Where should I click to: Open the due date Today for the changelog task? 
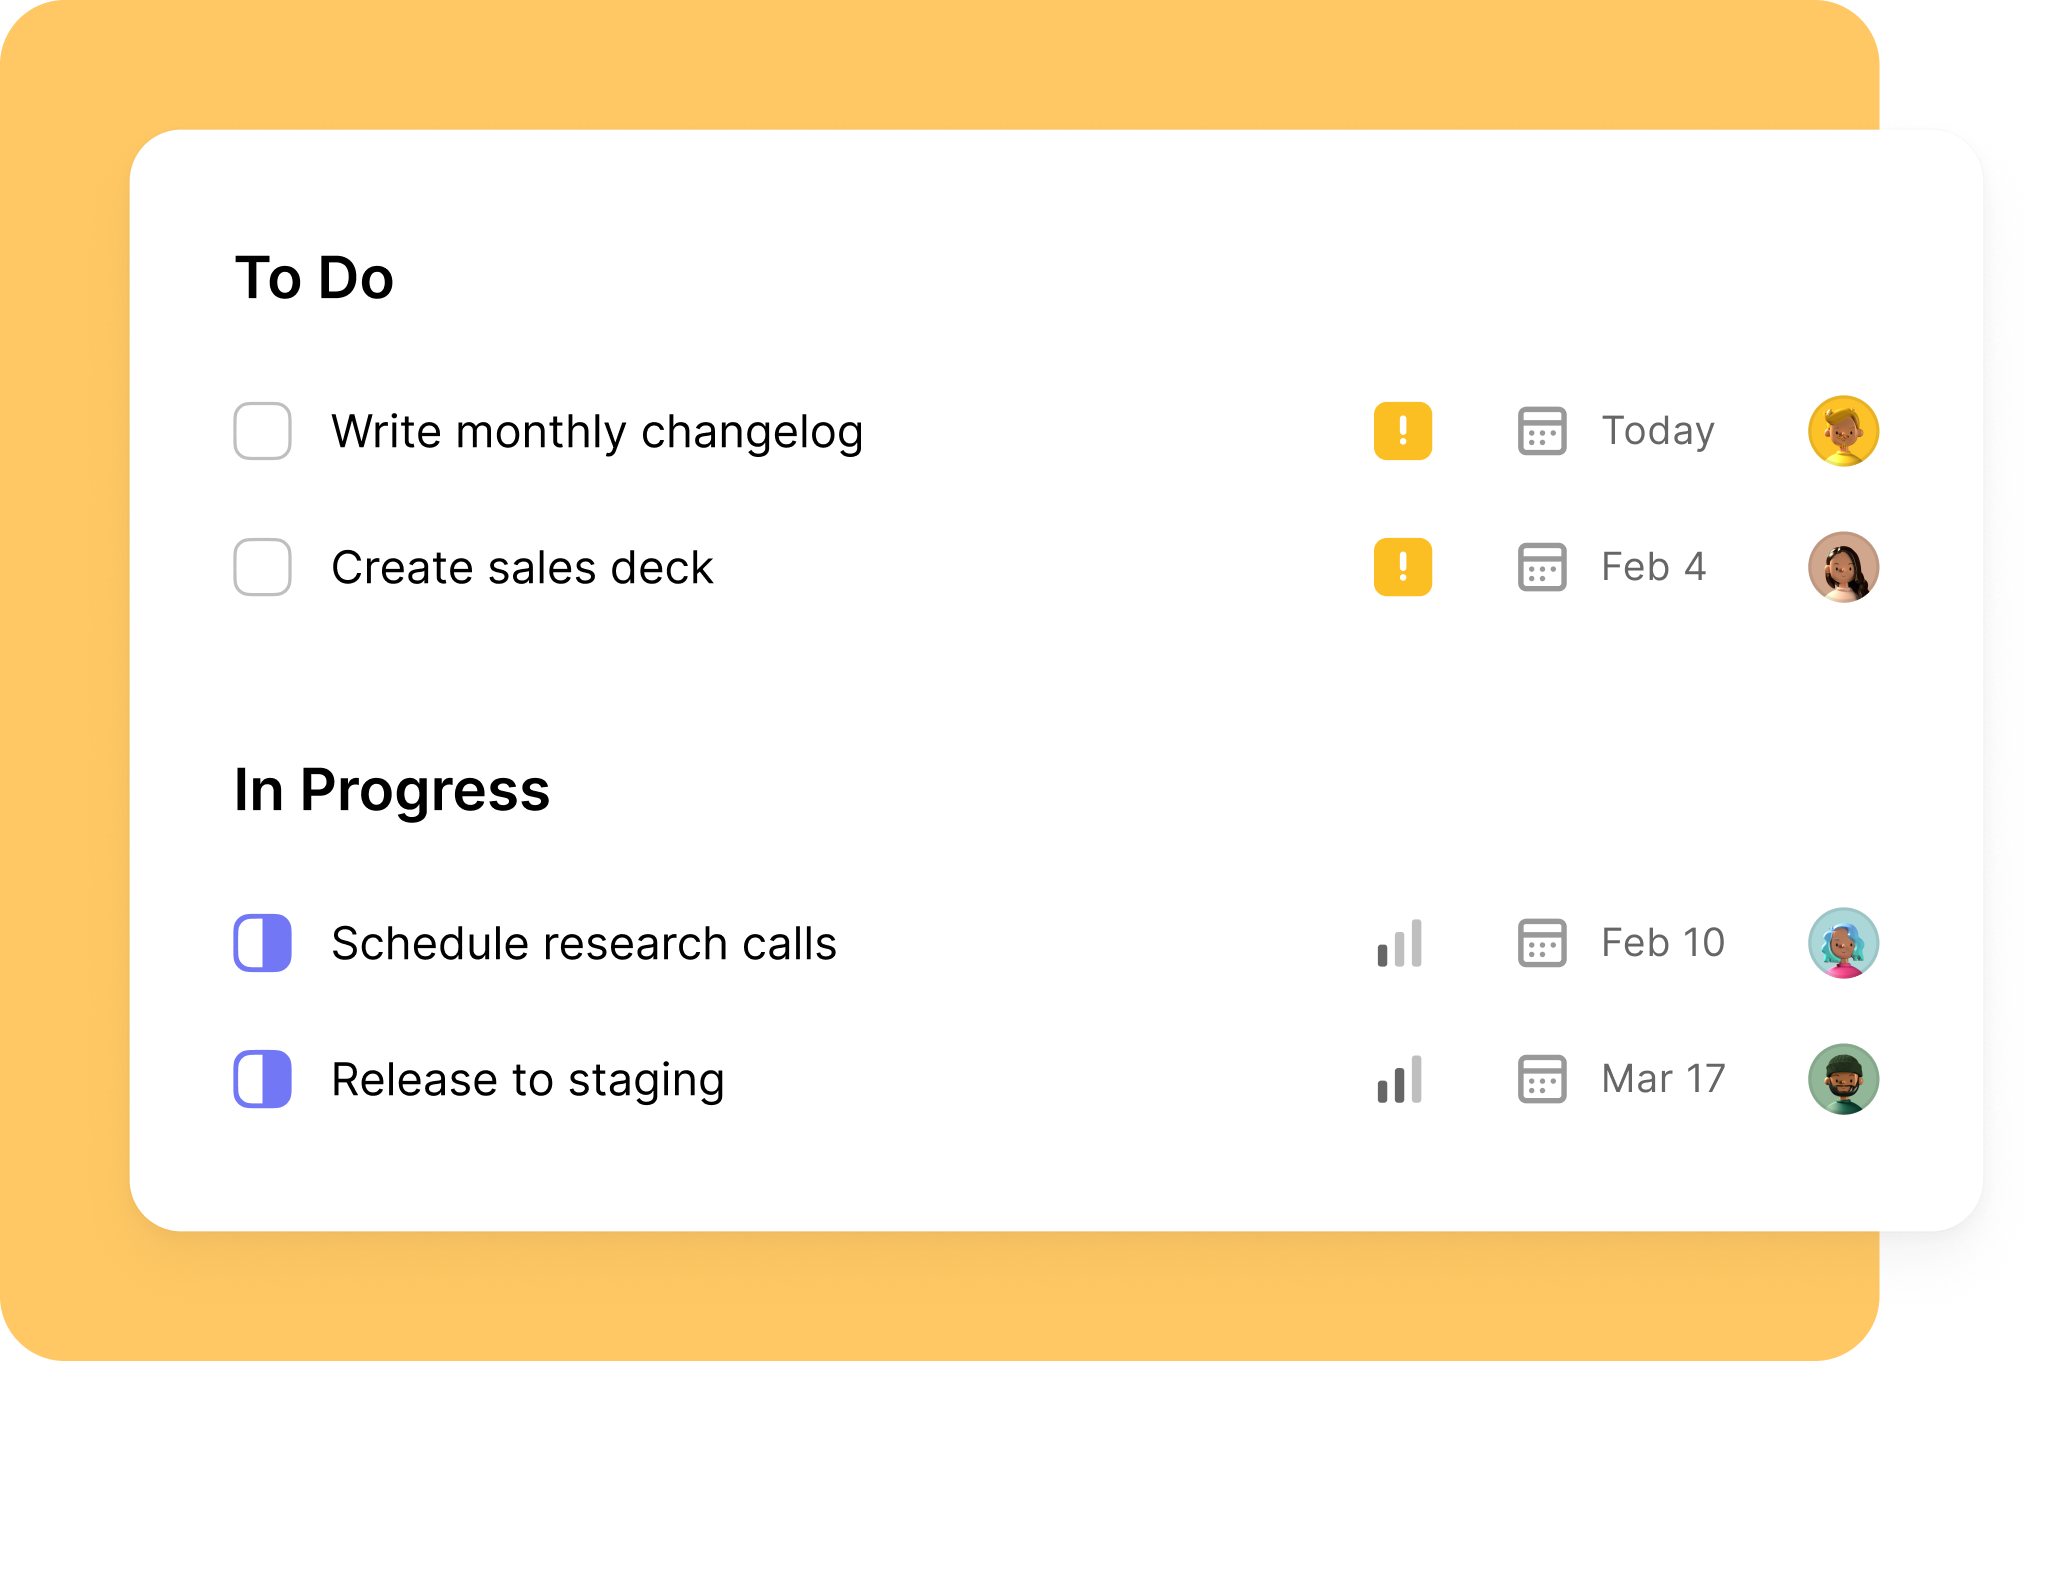[1657, 430]
